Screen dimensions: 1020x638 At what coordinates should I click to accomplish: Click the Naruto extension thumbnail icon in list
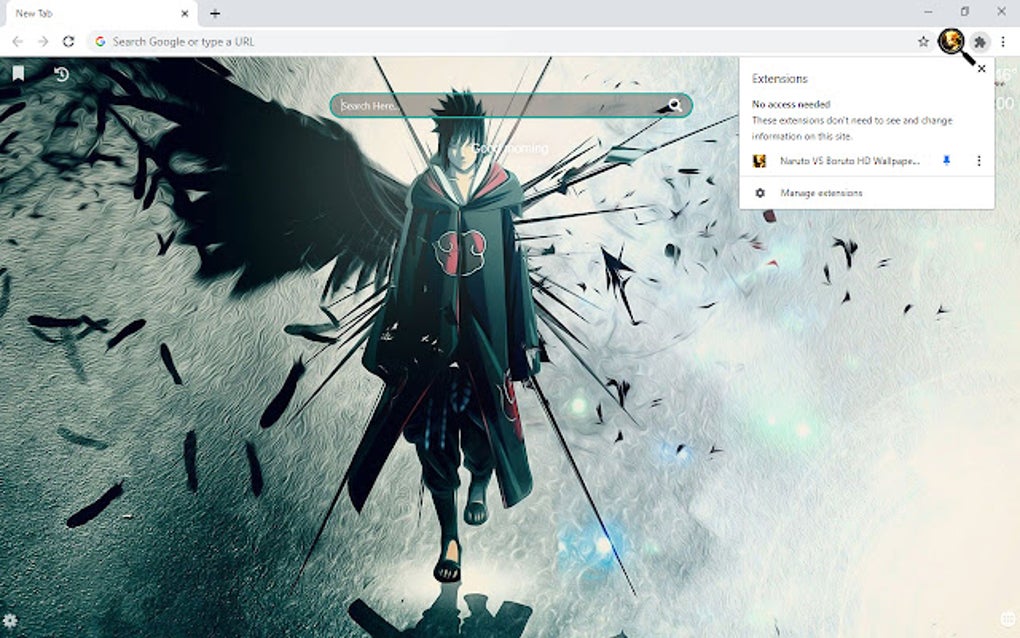tap(759, 161)
